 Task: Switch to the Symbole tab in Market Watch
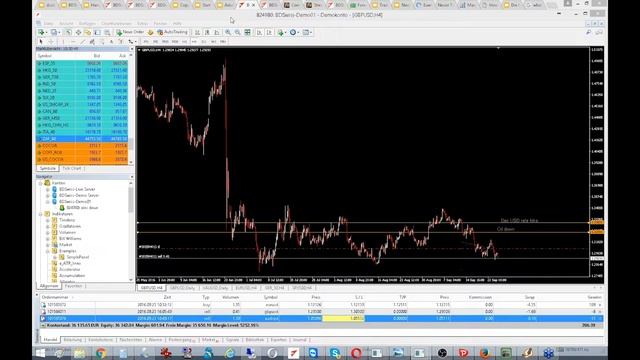tap(47, 168)
